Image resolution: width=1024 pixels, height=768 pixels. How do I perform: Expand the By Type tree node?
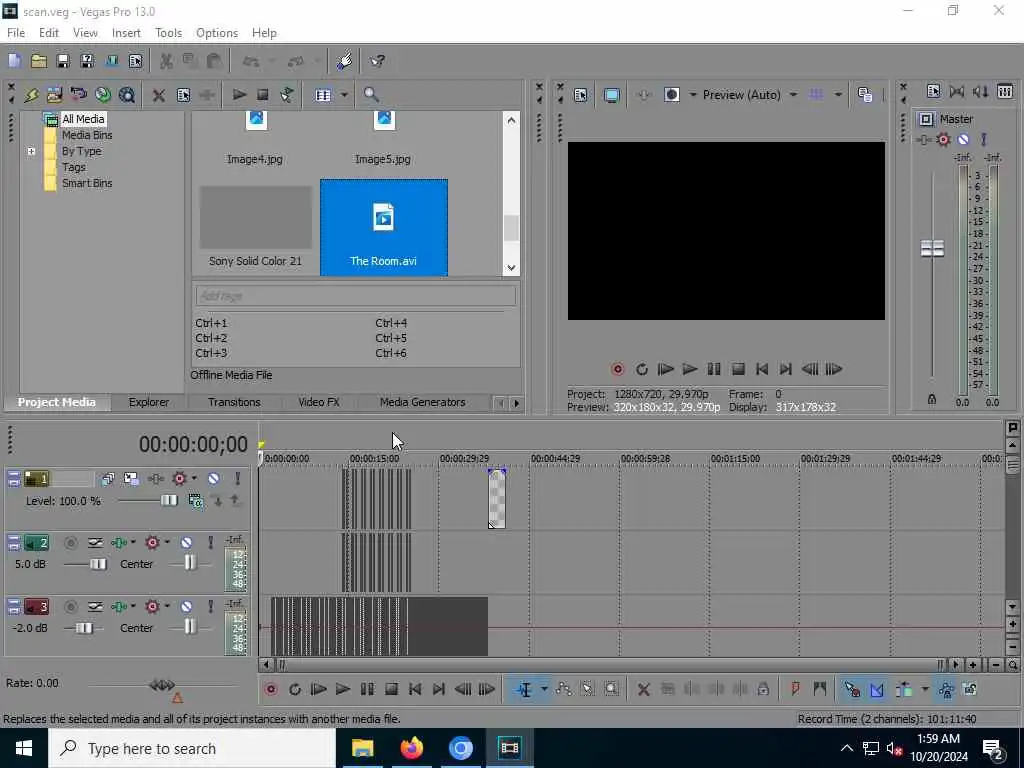(x=31, y=152)
